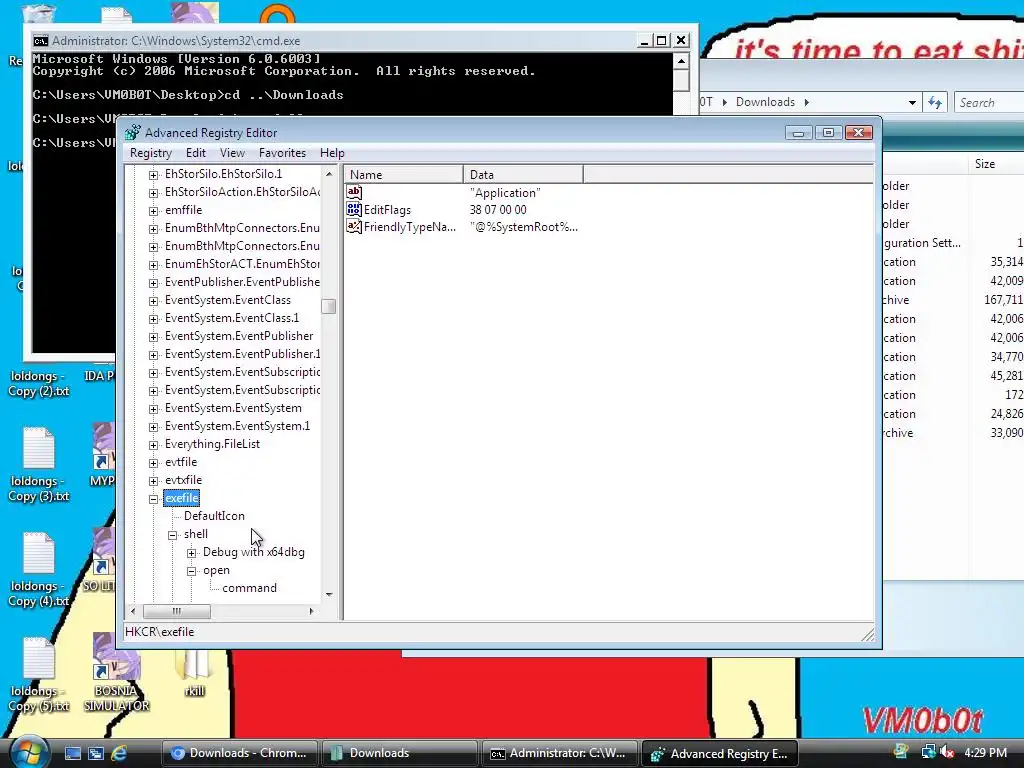
Task: Open the loldongs - Copy (3).txt desktop file
Action: [39, 464]
